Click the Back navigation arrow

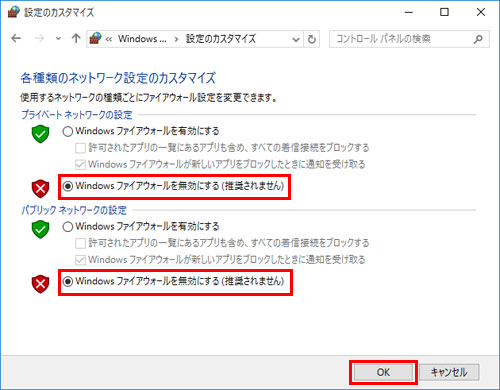click(16, 39)
